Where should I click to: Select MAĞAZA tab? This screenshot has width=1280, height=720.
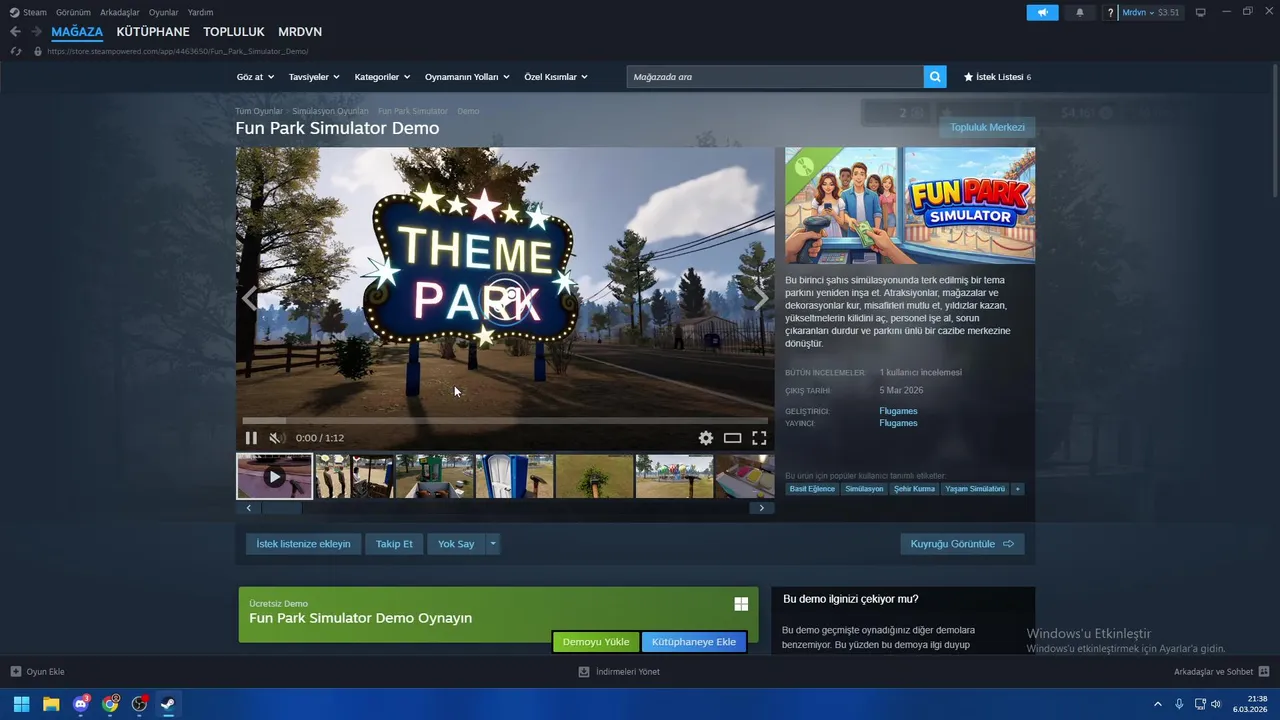77,32
